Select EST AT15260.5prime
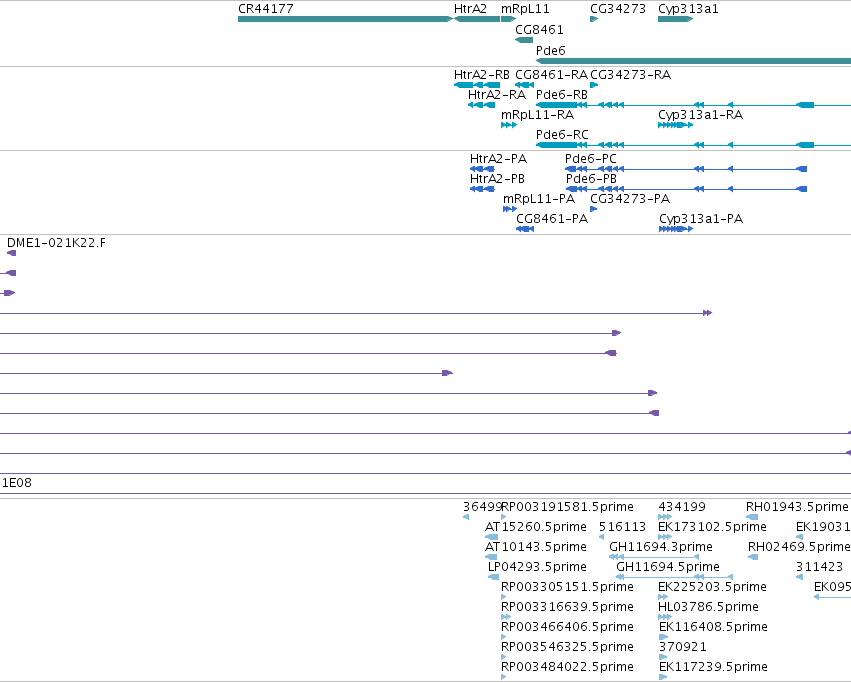The image size is (851, 682). (536, 527)
